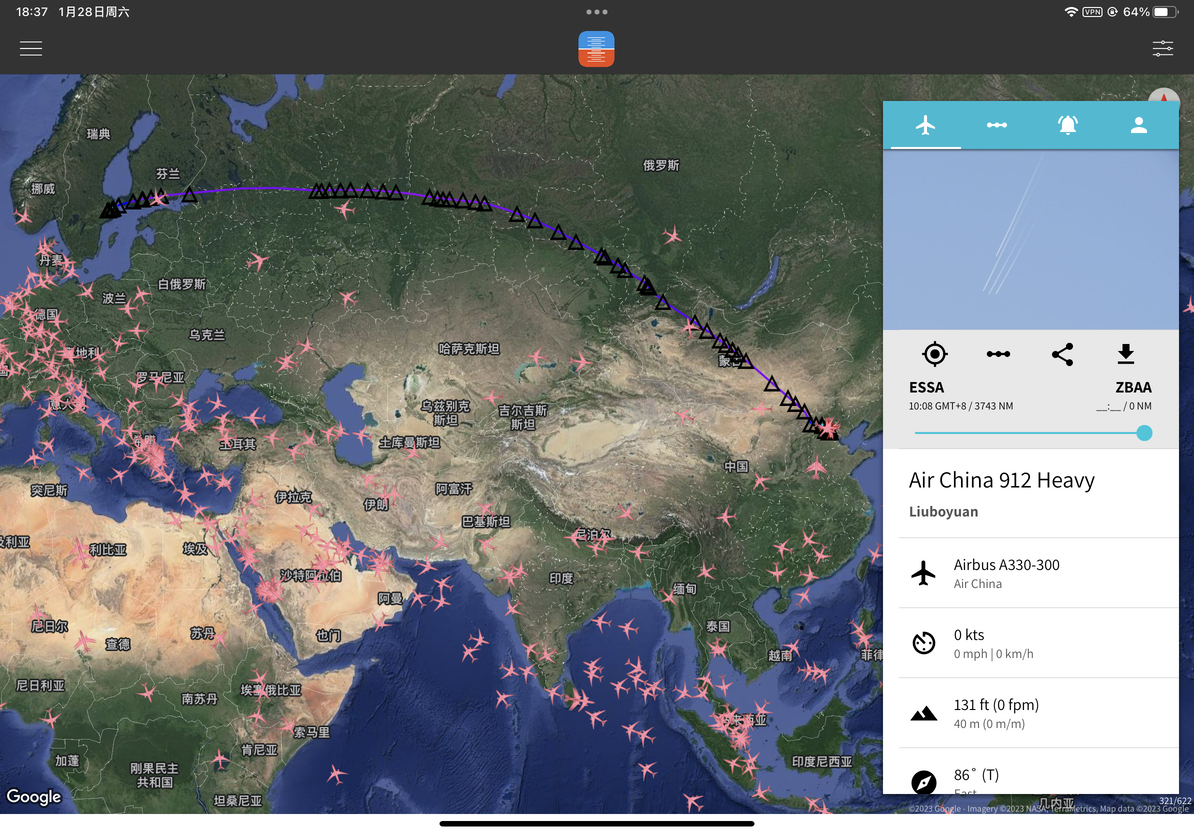Select the waypoint triangle near 芬兰 label
Image resolution: width=1194 pixels, height=834 pixels.
click(189, 195)
